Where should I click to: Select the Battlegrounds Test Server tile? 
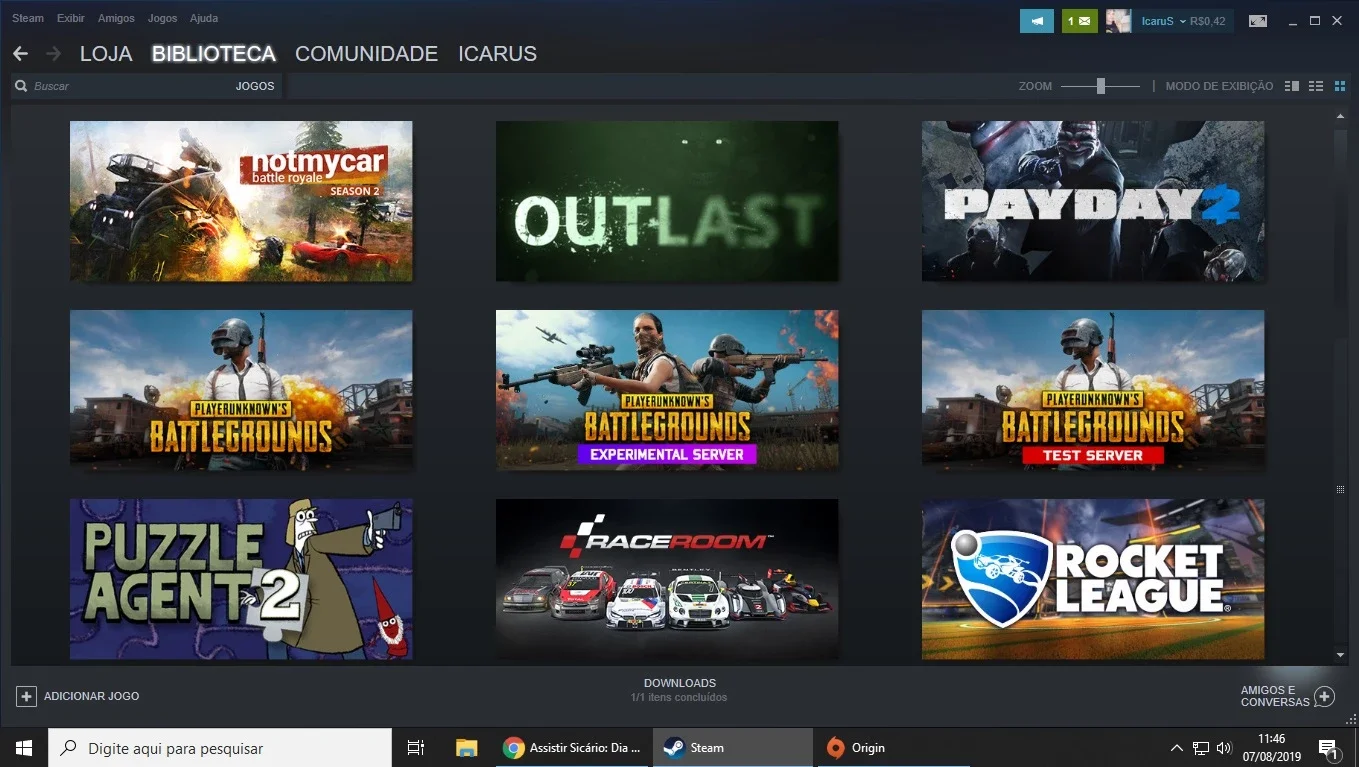(x=1093, y=390)
